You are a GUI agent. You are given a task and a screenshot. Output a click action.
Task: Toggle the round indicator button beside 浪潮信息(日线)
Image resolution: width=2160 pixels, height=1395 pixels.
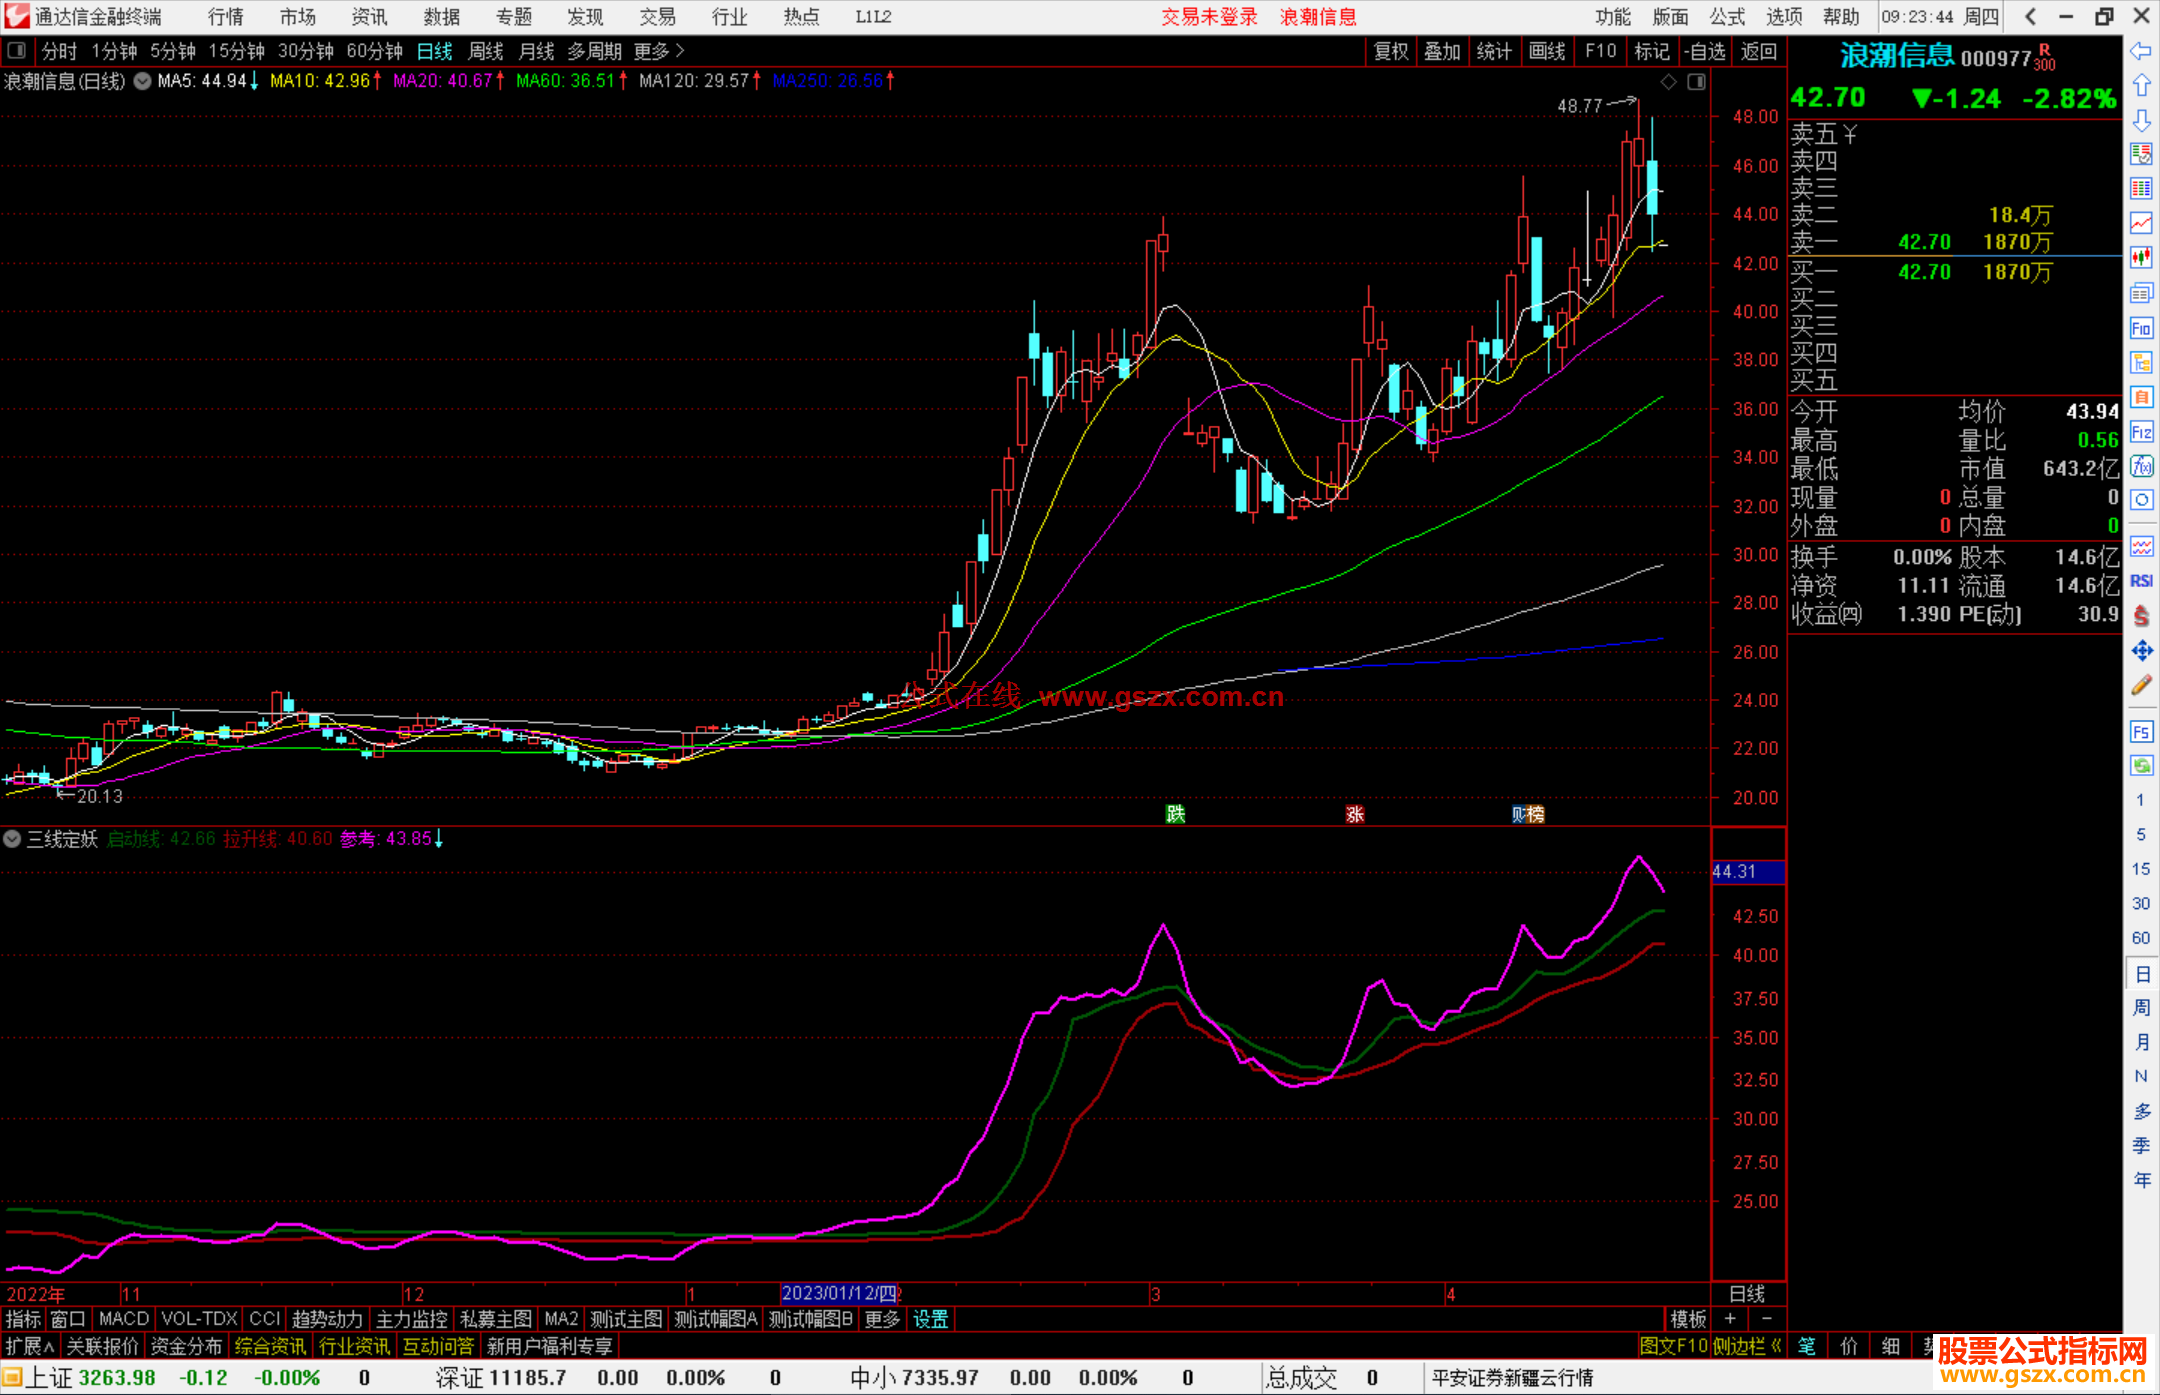pos(143,81)
